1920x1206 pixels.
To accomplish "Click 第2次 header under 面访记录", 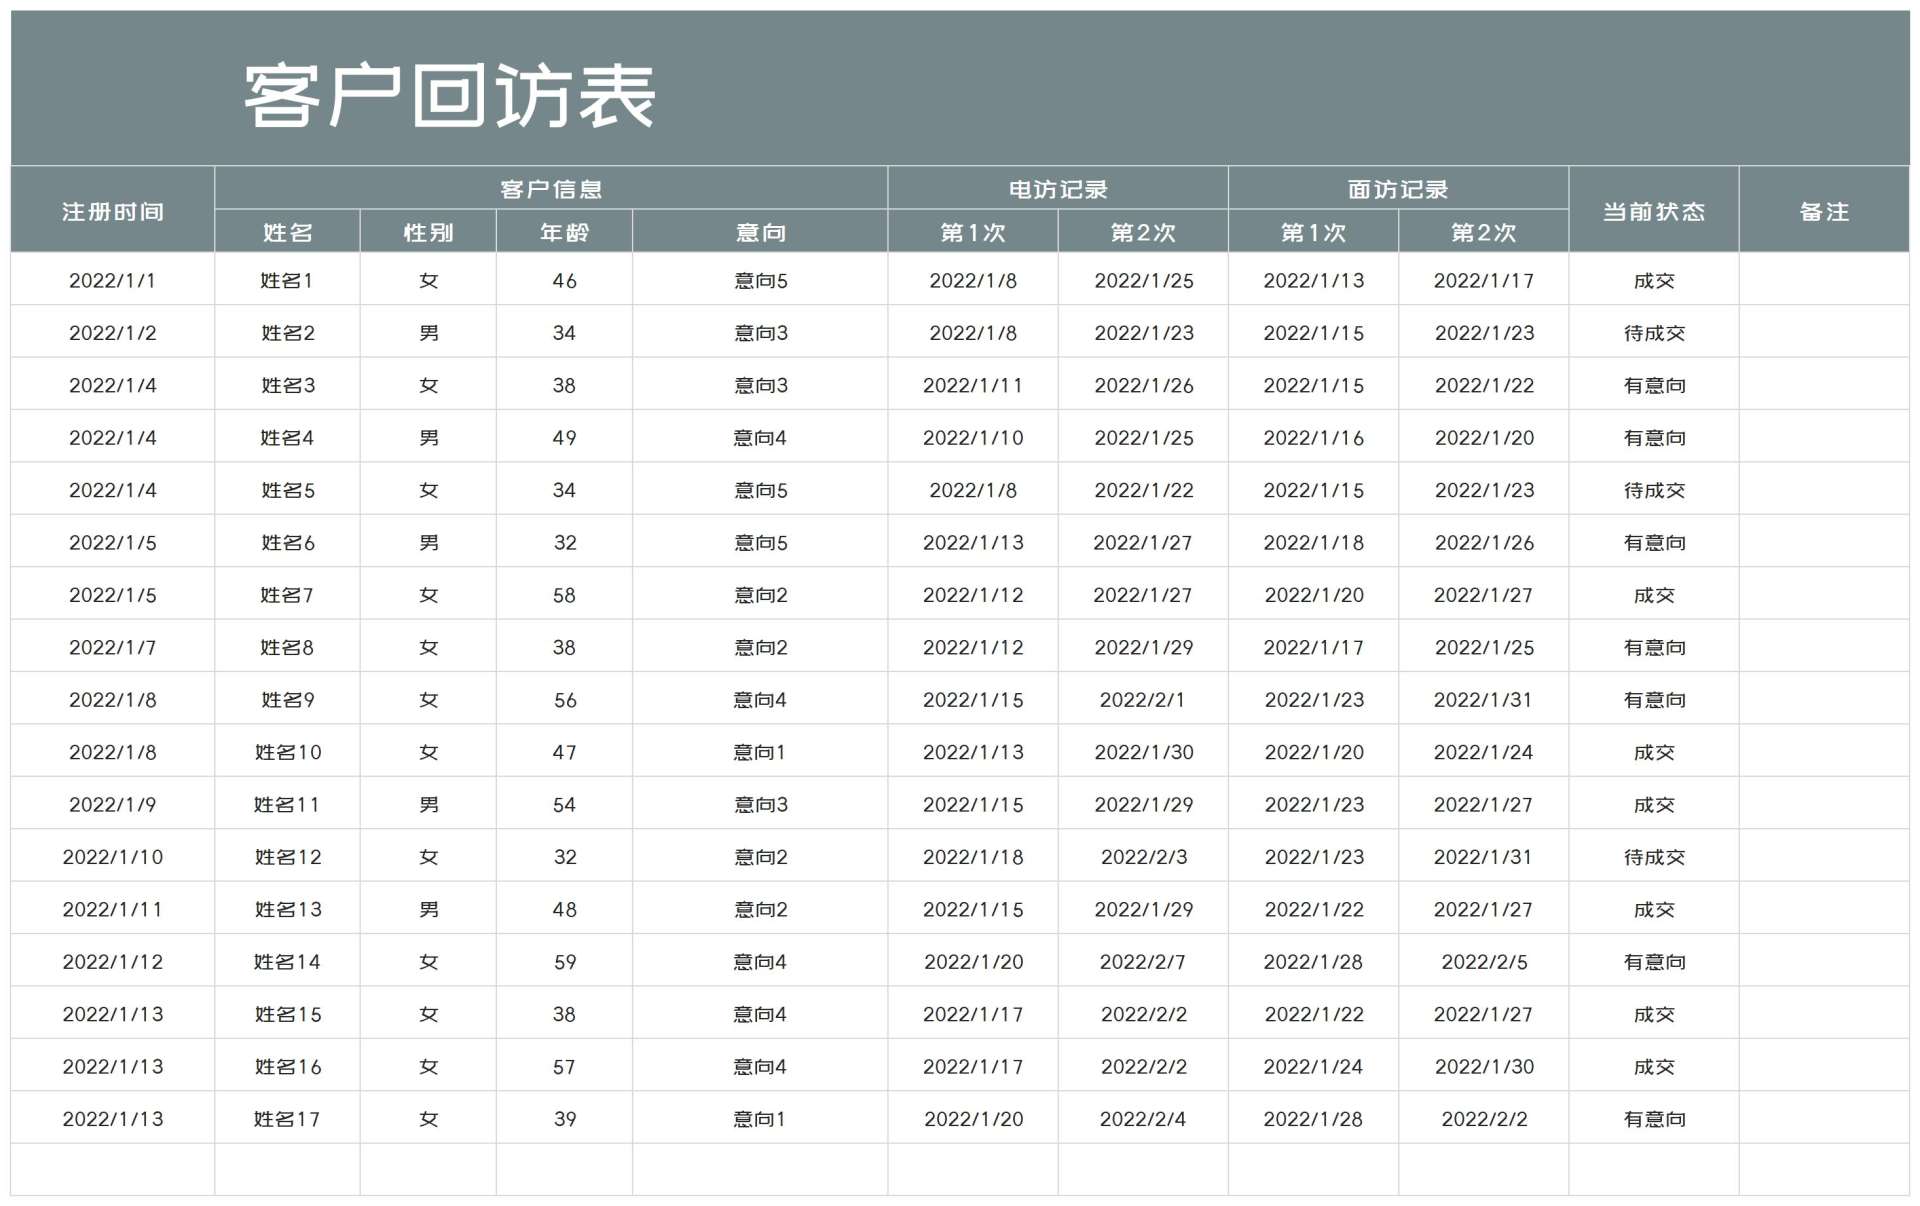I will (x=1484, y=233).
